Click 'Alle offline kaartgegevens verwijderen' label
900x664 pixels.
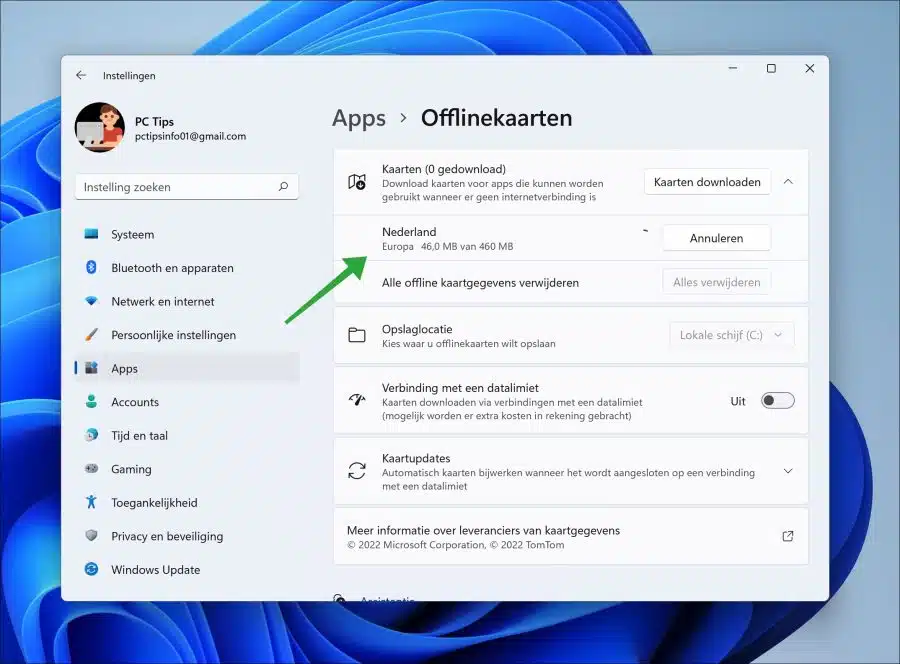coord(480,283)
